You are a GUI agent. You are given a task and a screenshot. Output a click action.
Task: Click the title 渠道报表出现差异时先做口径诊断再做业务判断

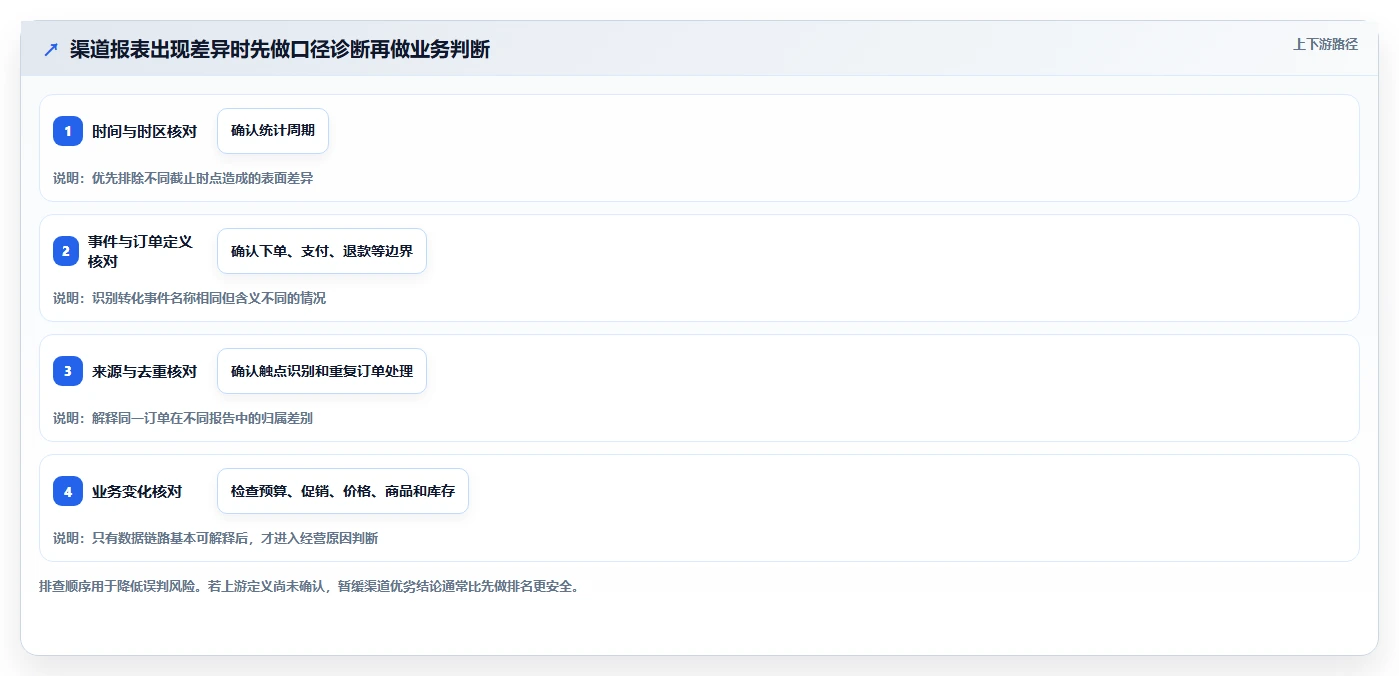(x=280, y=50)
